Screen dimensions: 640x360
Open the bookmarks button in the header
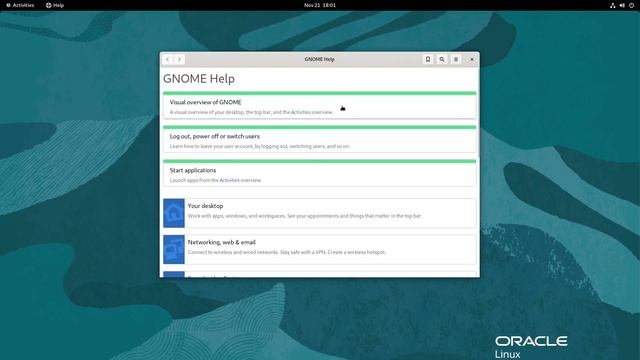coord(428,59)
